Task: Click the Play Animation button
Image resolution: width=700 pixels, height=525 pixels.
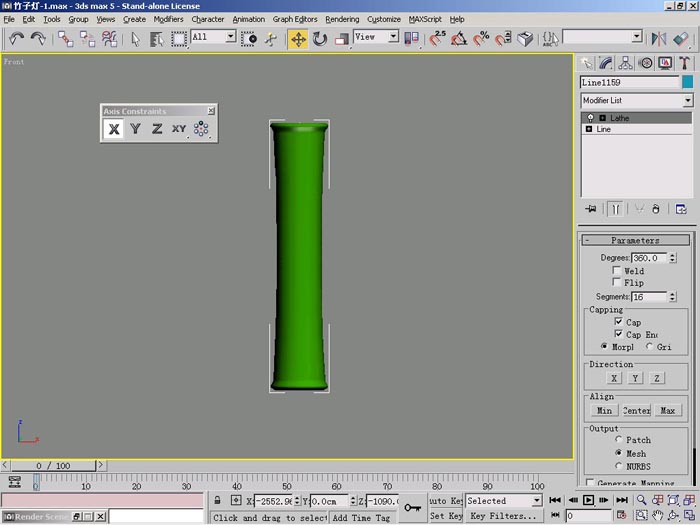Action: point(588,500)
